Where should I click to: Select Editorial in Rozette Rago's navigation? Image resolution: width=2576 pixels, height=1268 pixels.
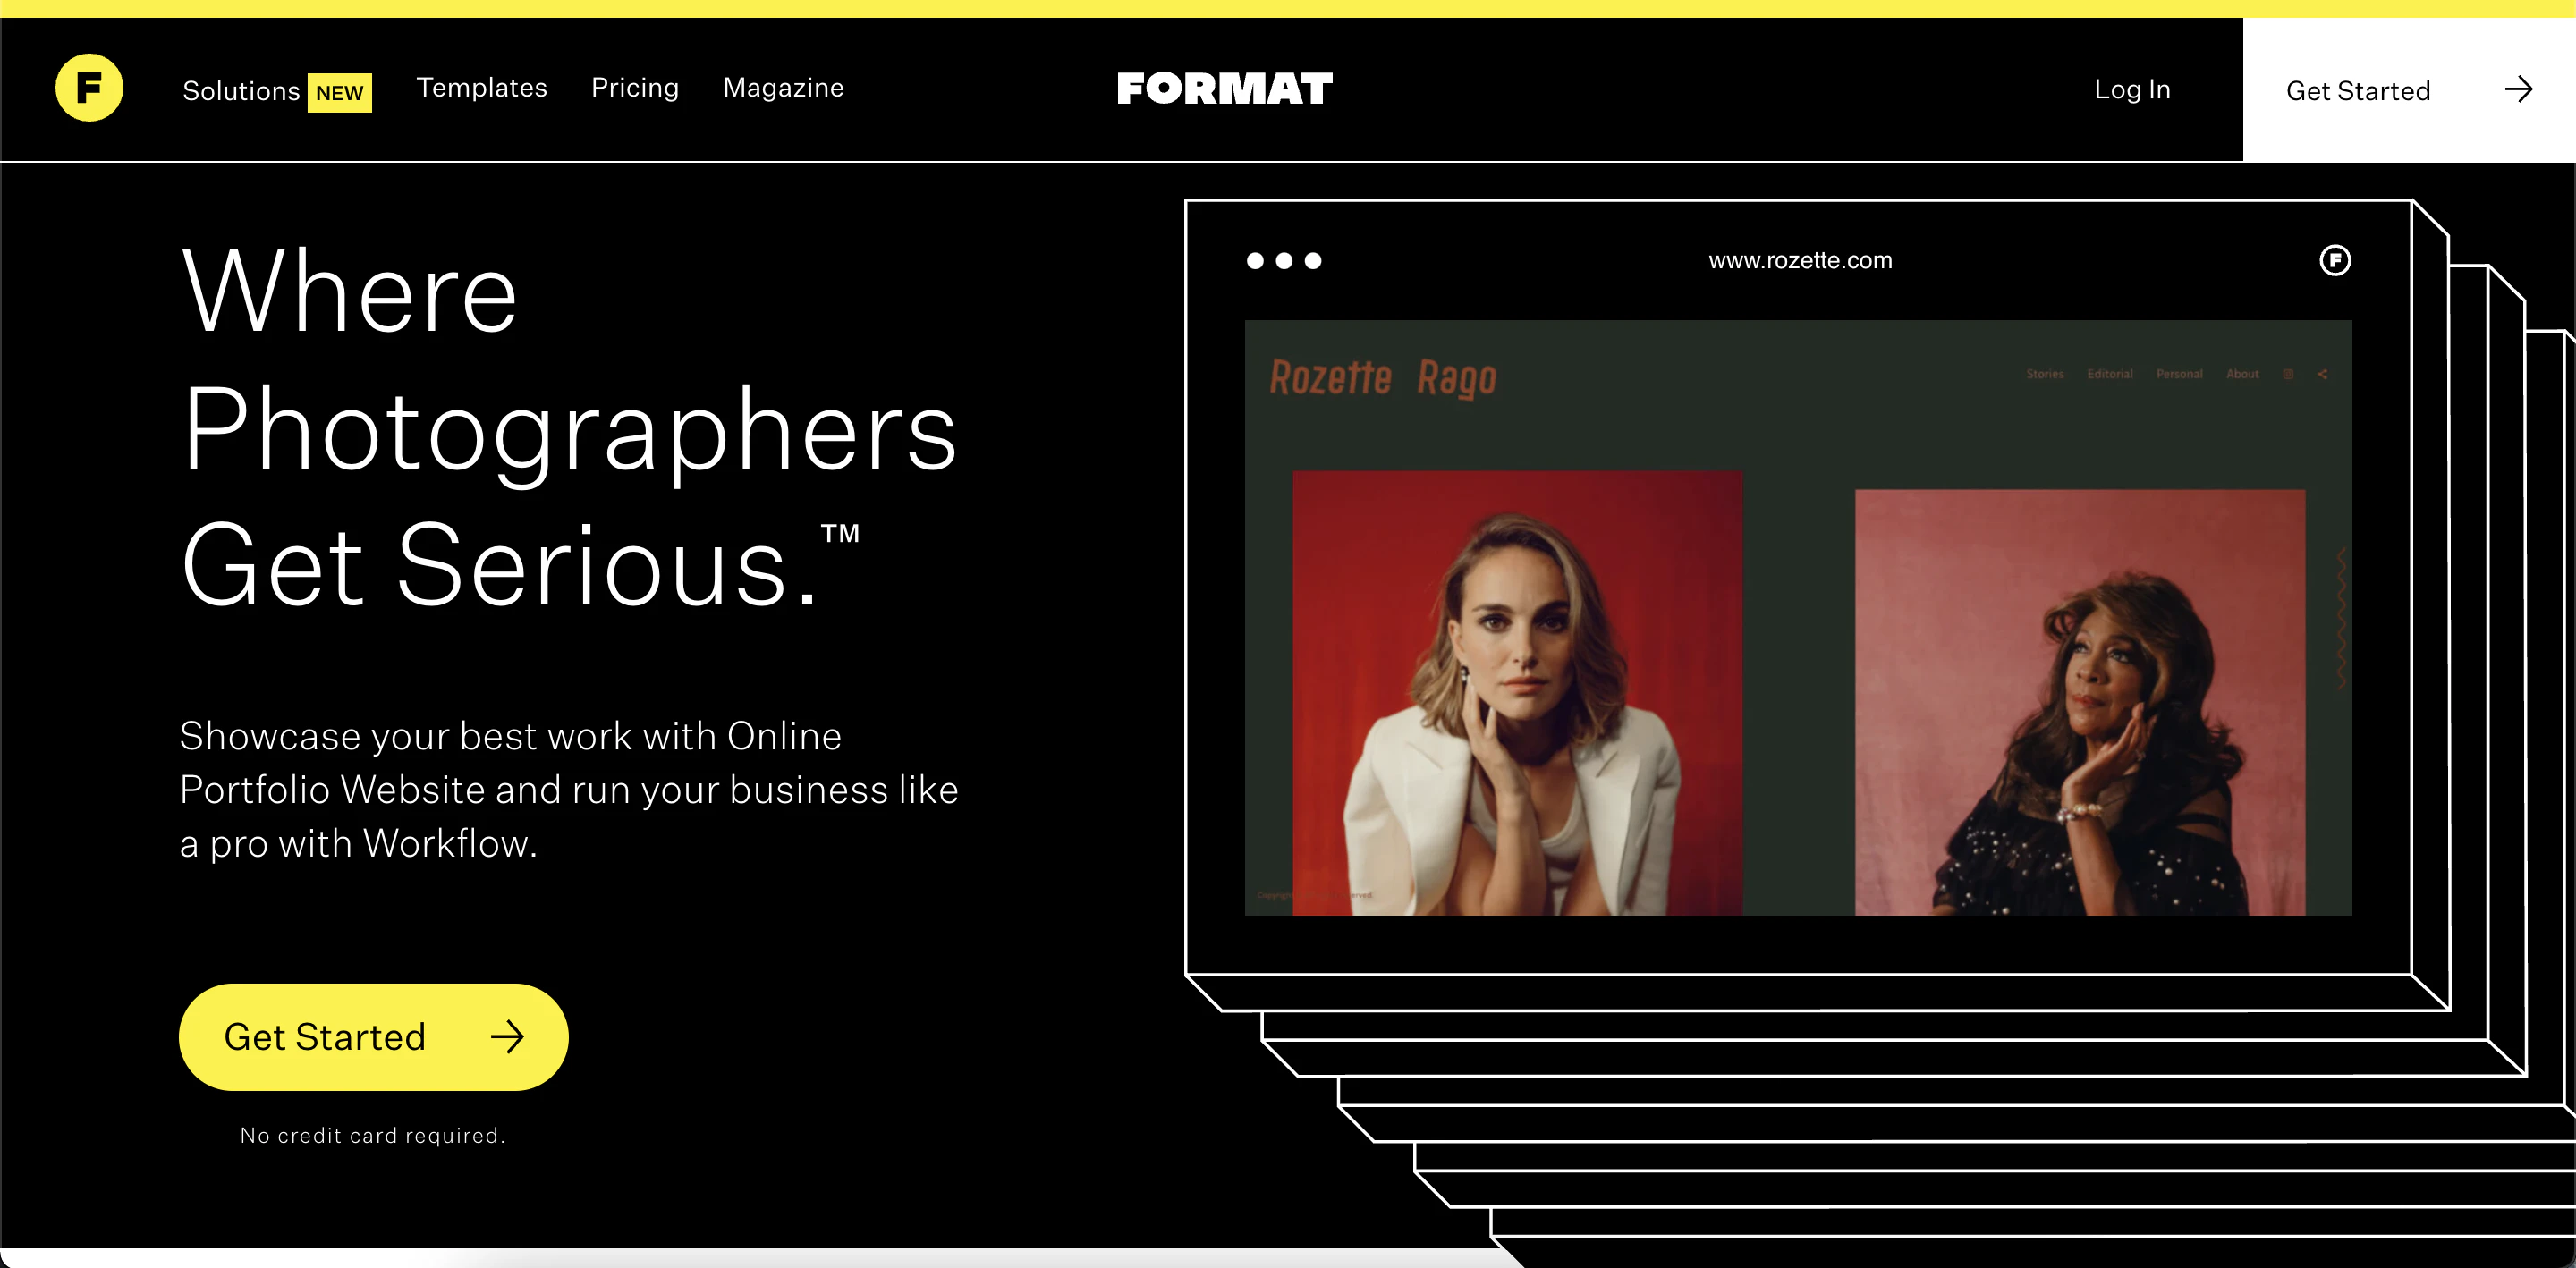pos(2110,374)
